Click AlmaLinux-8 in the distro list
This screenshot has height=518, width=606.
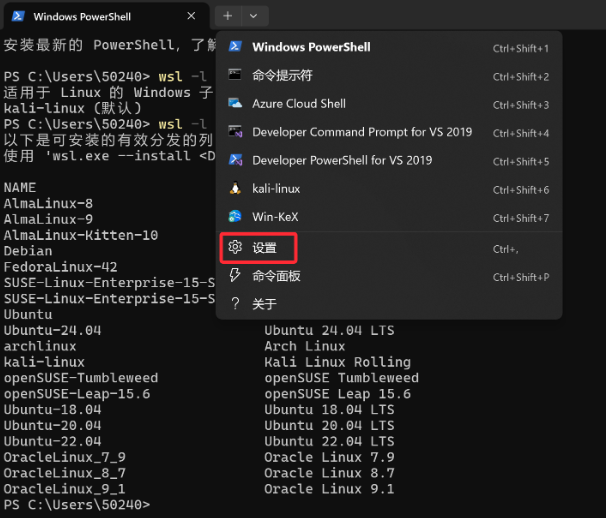coord(48,203)
